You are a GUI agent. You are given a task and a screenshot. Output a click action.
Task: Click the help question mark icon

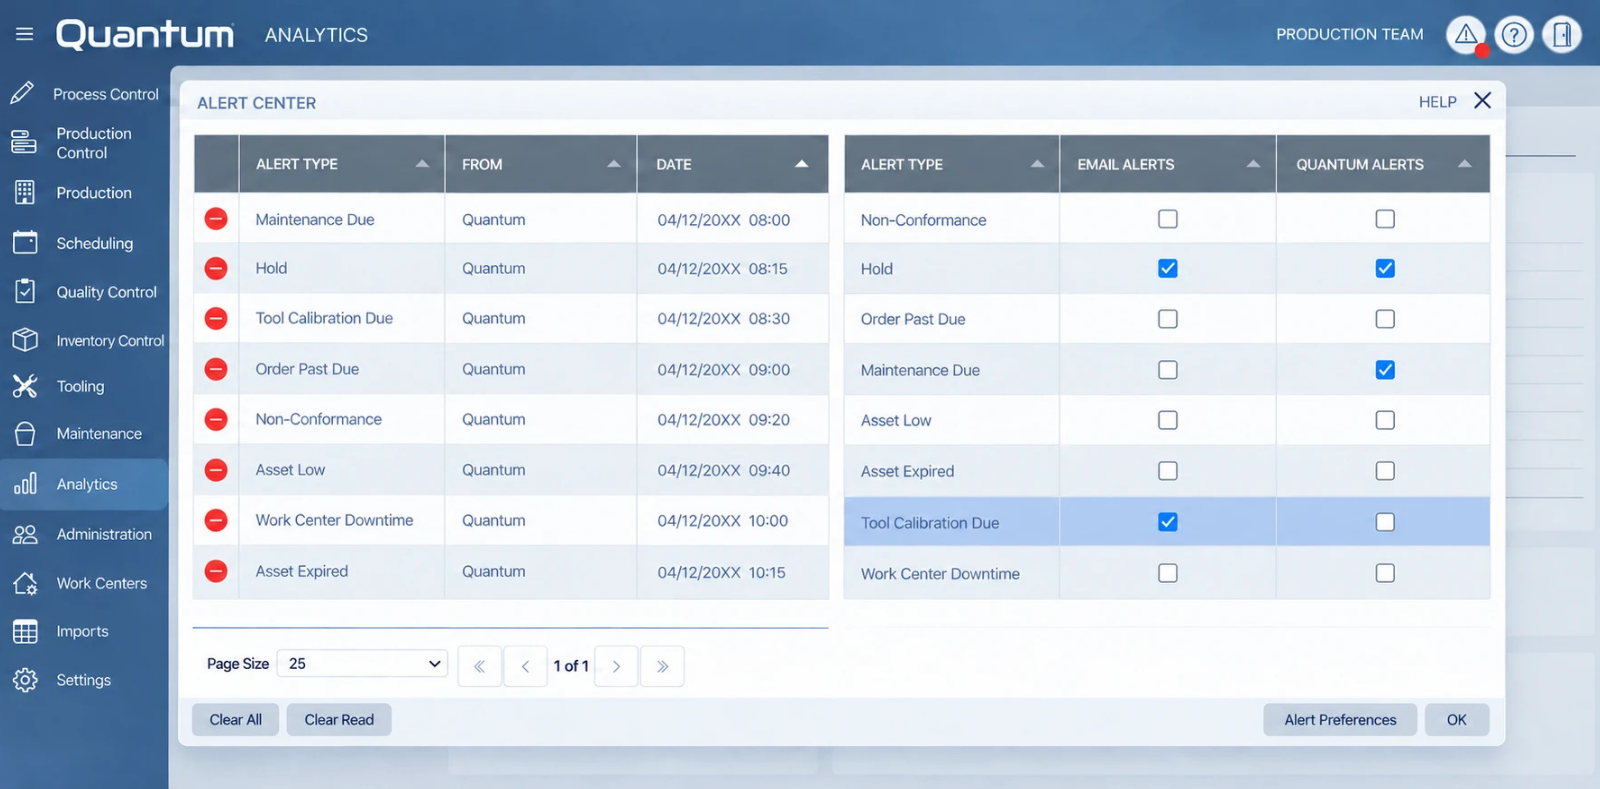pyautogui.click(x=1514, y=35)
